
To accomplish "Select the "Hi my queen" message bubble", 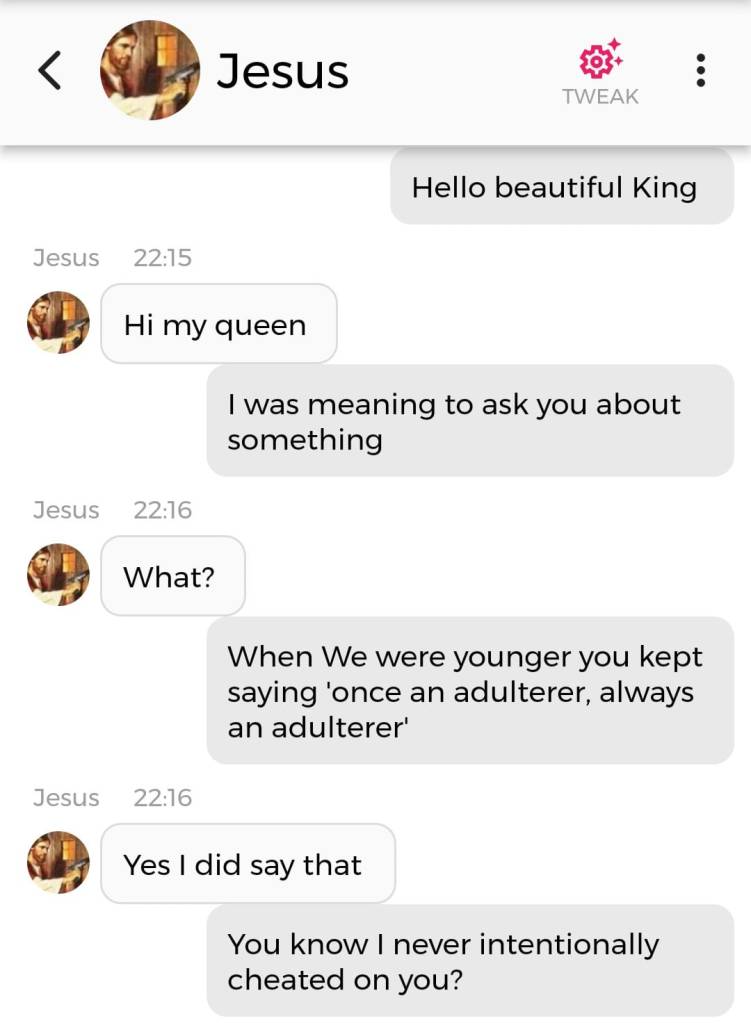I will 218,324.
